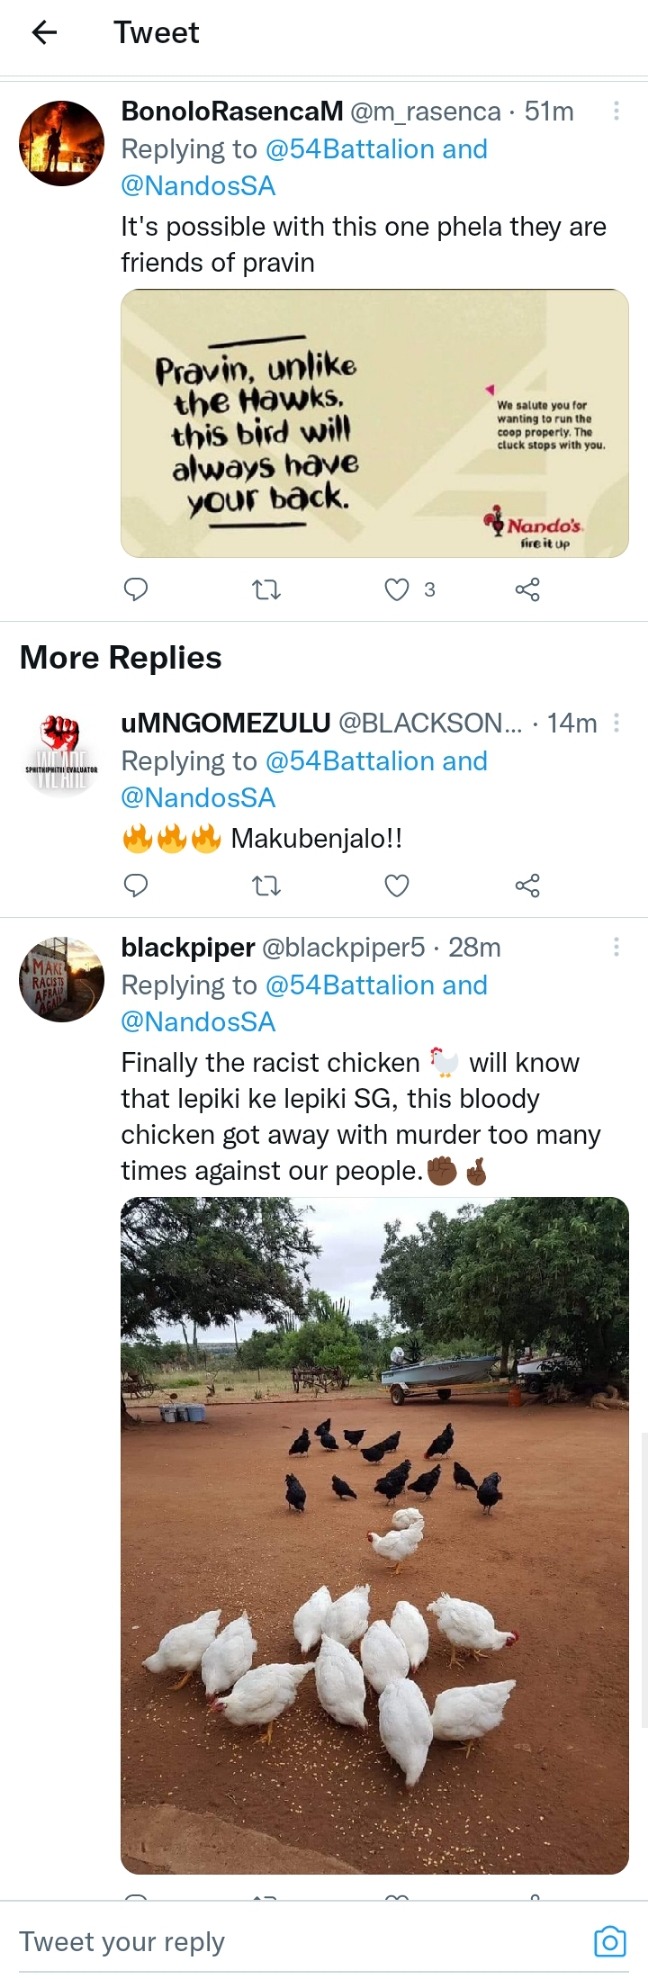Open more options for blackpiper's tweet
Screen dimensions: 648x1979
[x=616, y=946]
